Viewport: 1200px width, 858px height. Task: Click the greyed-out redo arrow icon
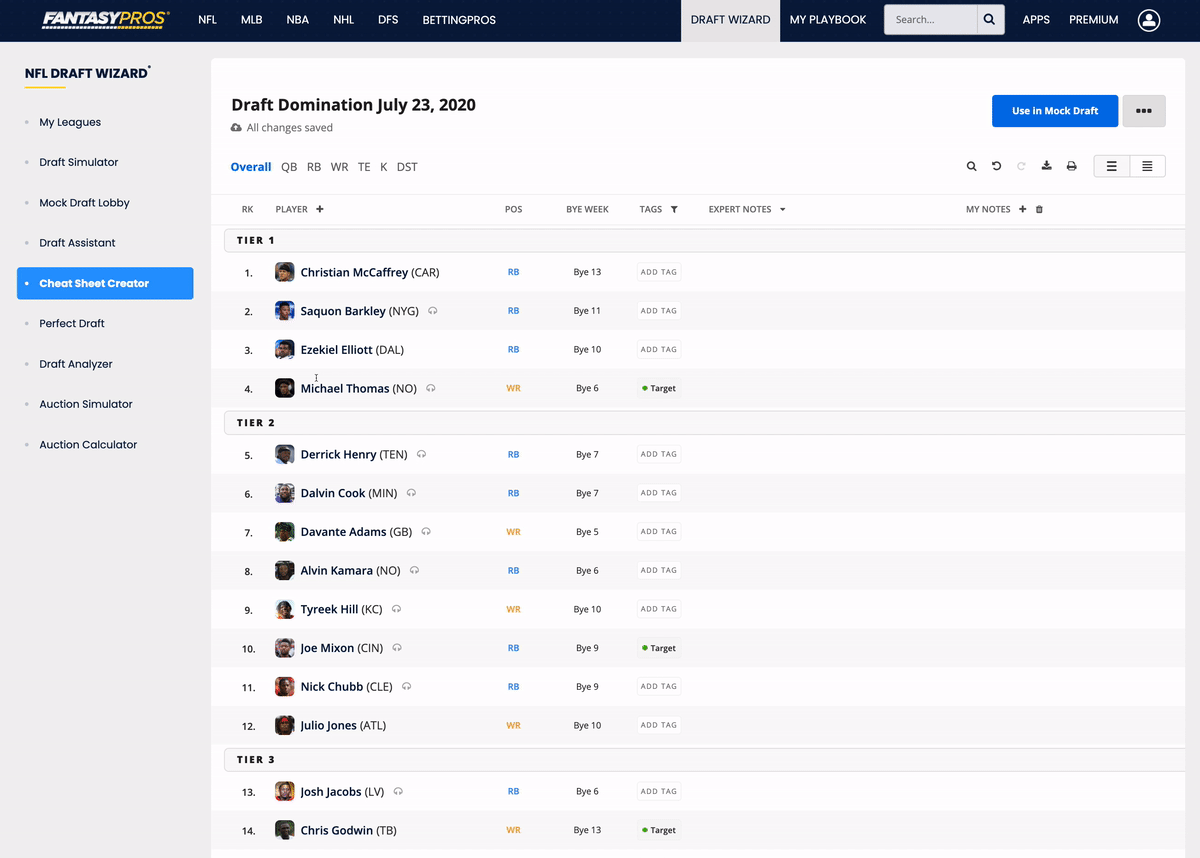coord(1021,166)
